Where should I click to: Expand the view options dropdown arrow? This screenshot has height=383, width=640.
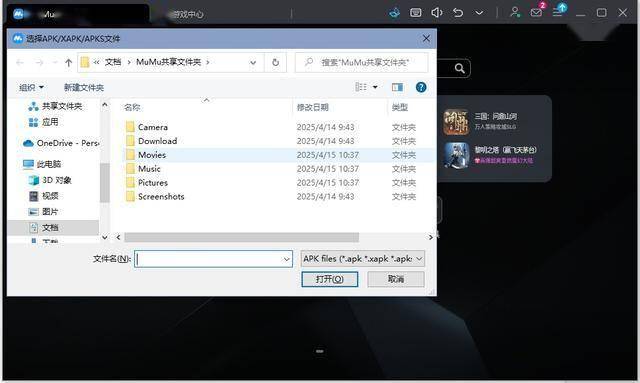(x=375, y=87)
